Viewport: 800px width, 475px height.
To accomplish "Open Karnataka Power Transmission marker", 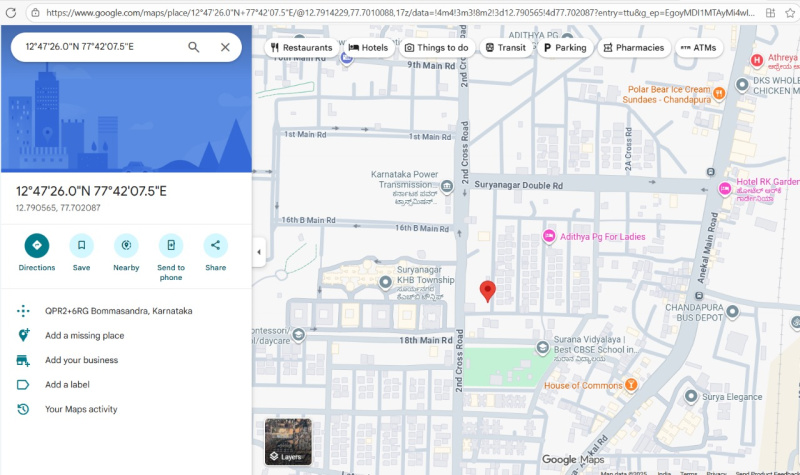I will point(447,186).
